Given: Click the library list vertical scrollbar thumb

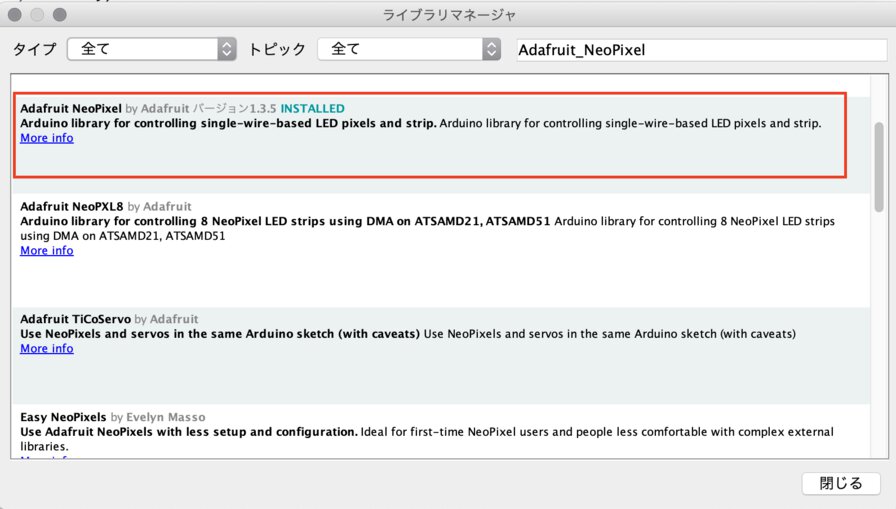Looking at the screenshot, I should tap(879, 167).
